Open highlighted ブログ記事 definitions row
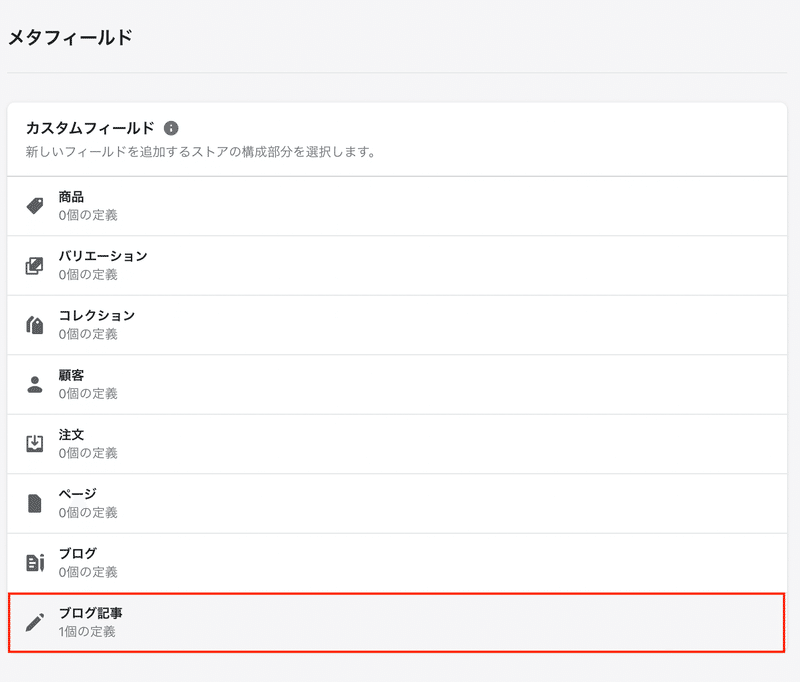This screenshot has height=682, width=800. pos(396,622)
